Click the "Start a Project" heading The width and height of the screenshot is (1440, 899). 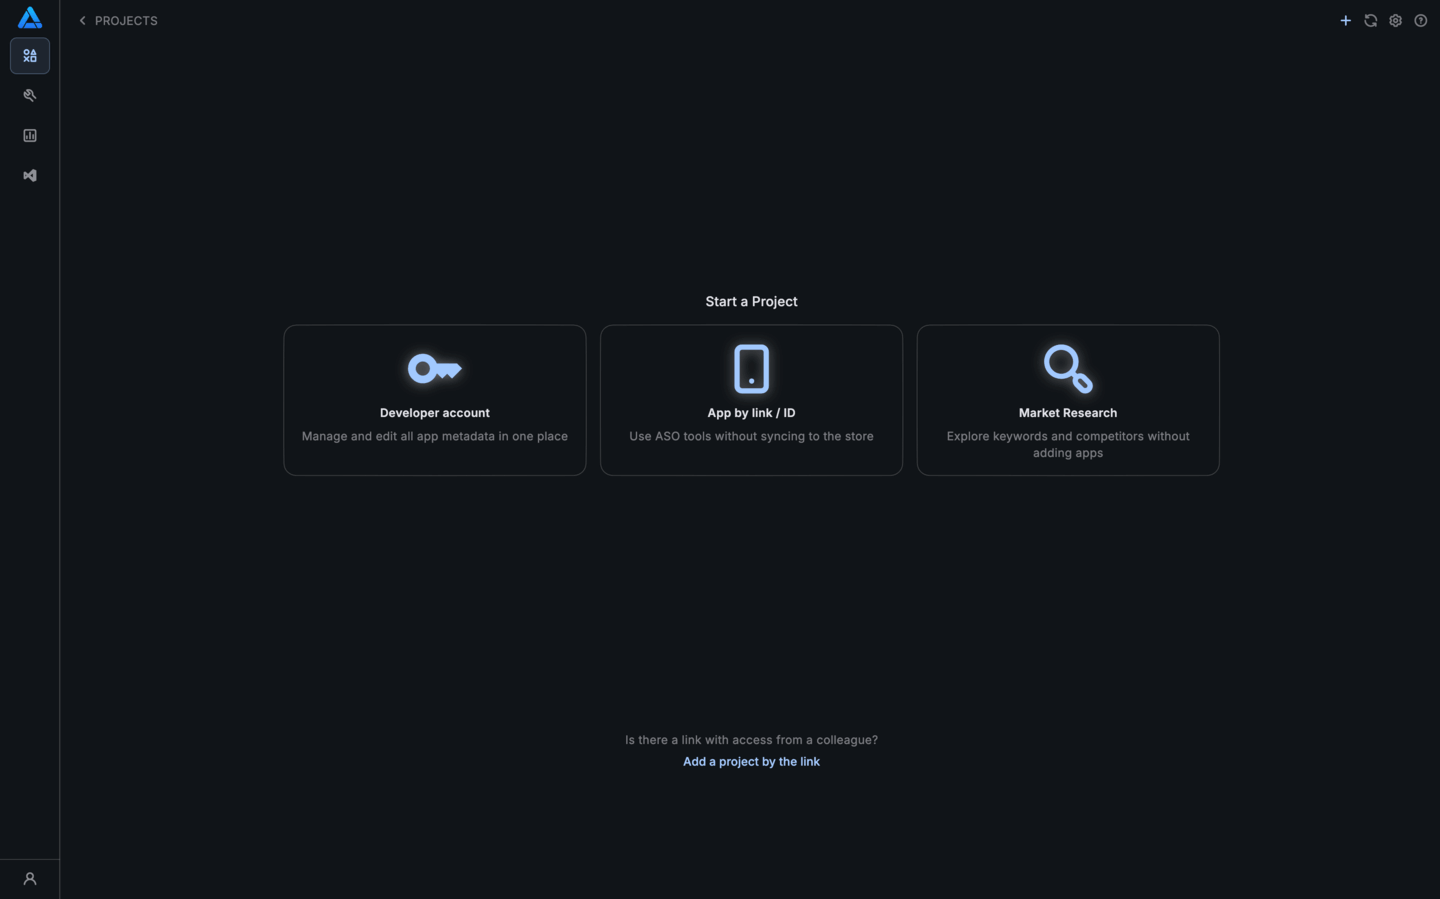click(751, 302)
